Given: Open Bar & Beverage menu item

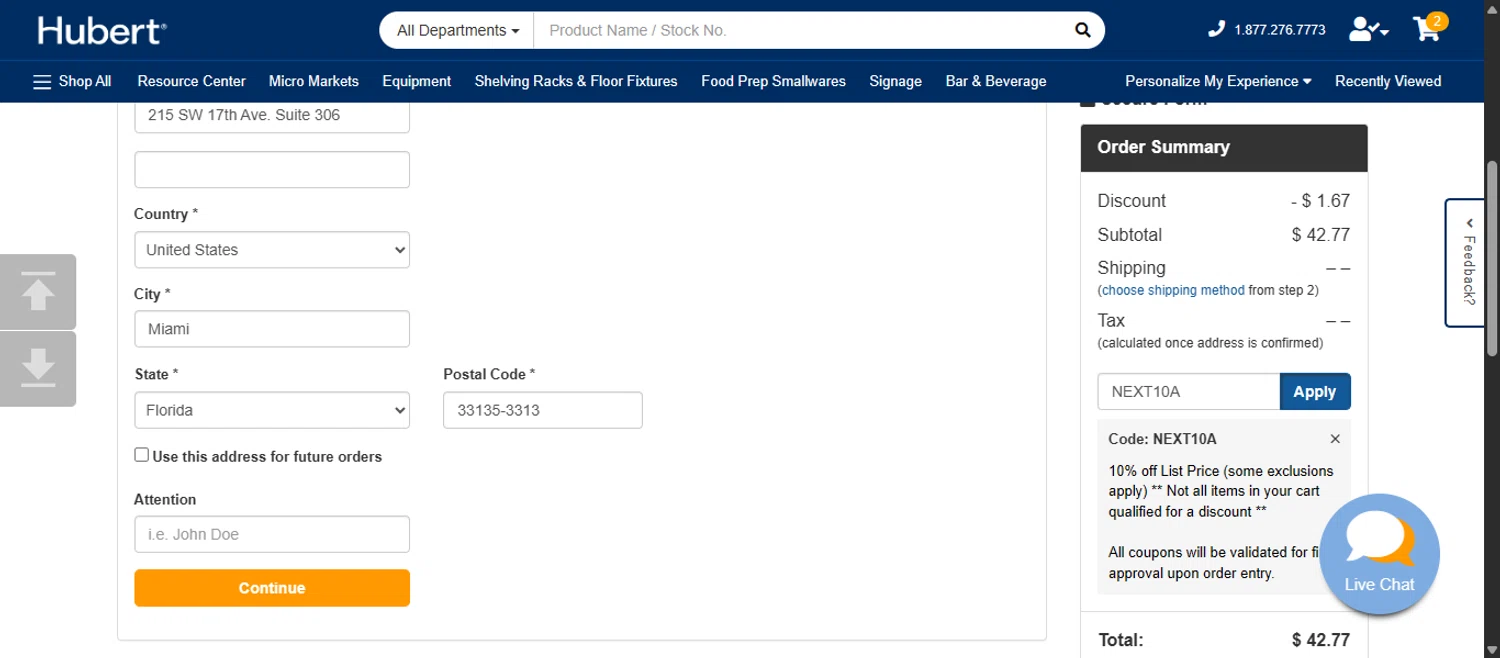Looking at the screenshot, I should [996, 81].
